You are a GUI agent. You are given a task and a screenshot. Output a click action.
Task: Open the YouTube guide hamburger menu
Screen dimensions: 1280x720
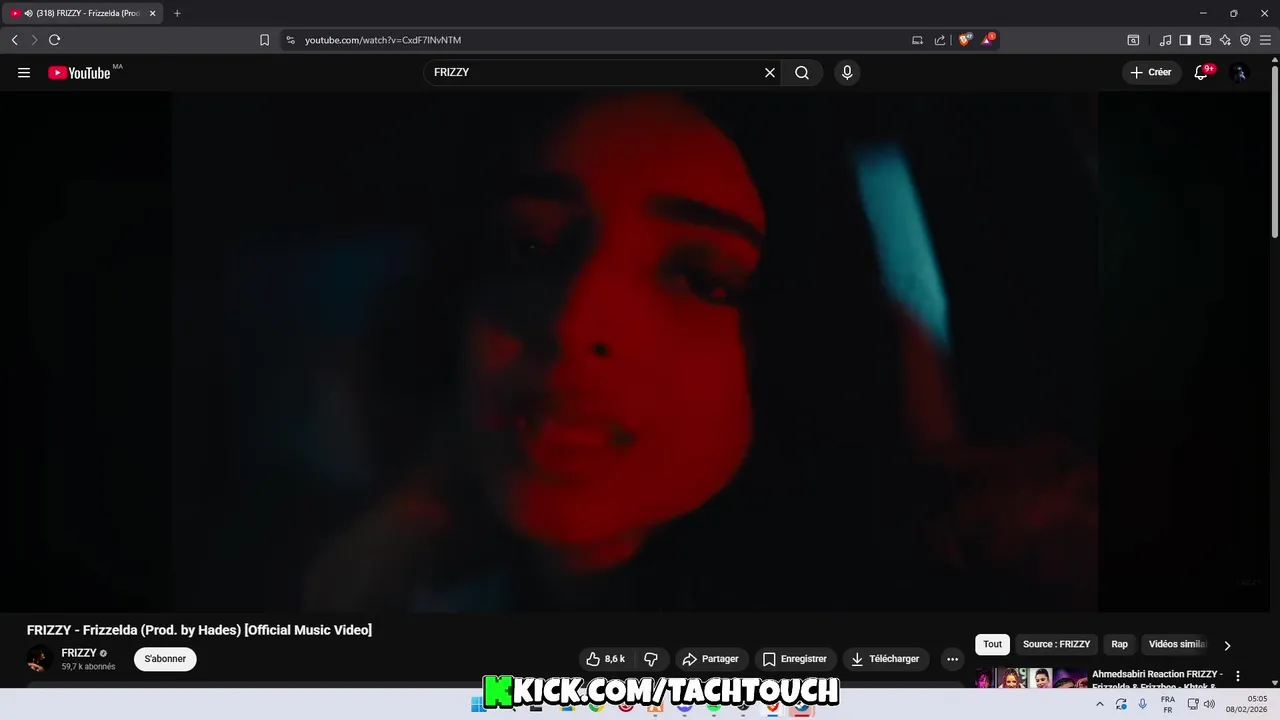click(x=24, y=72)
